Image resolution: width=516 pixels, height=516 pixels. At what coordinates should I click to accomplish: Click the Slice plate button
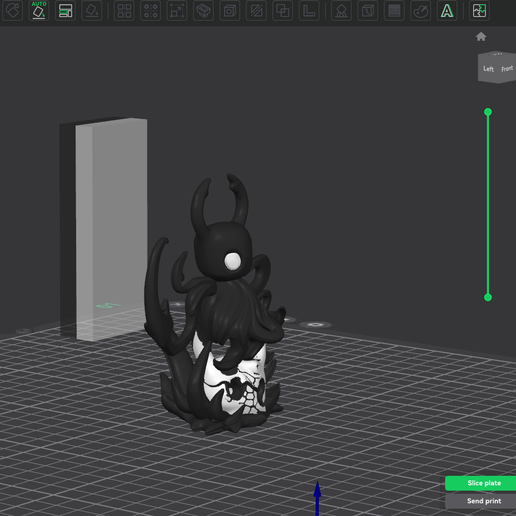tap(482, 483)
